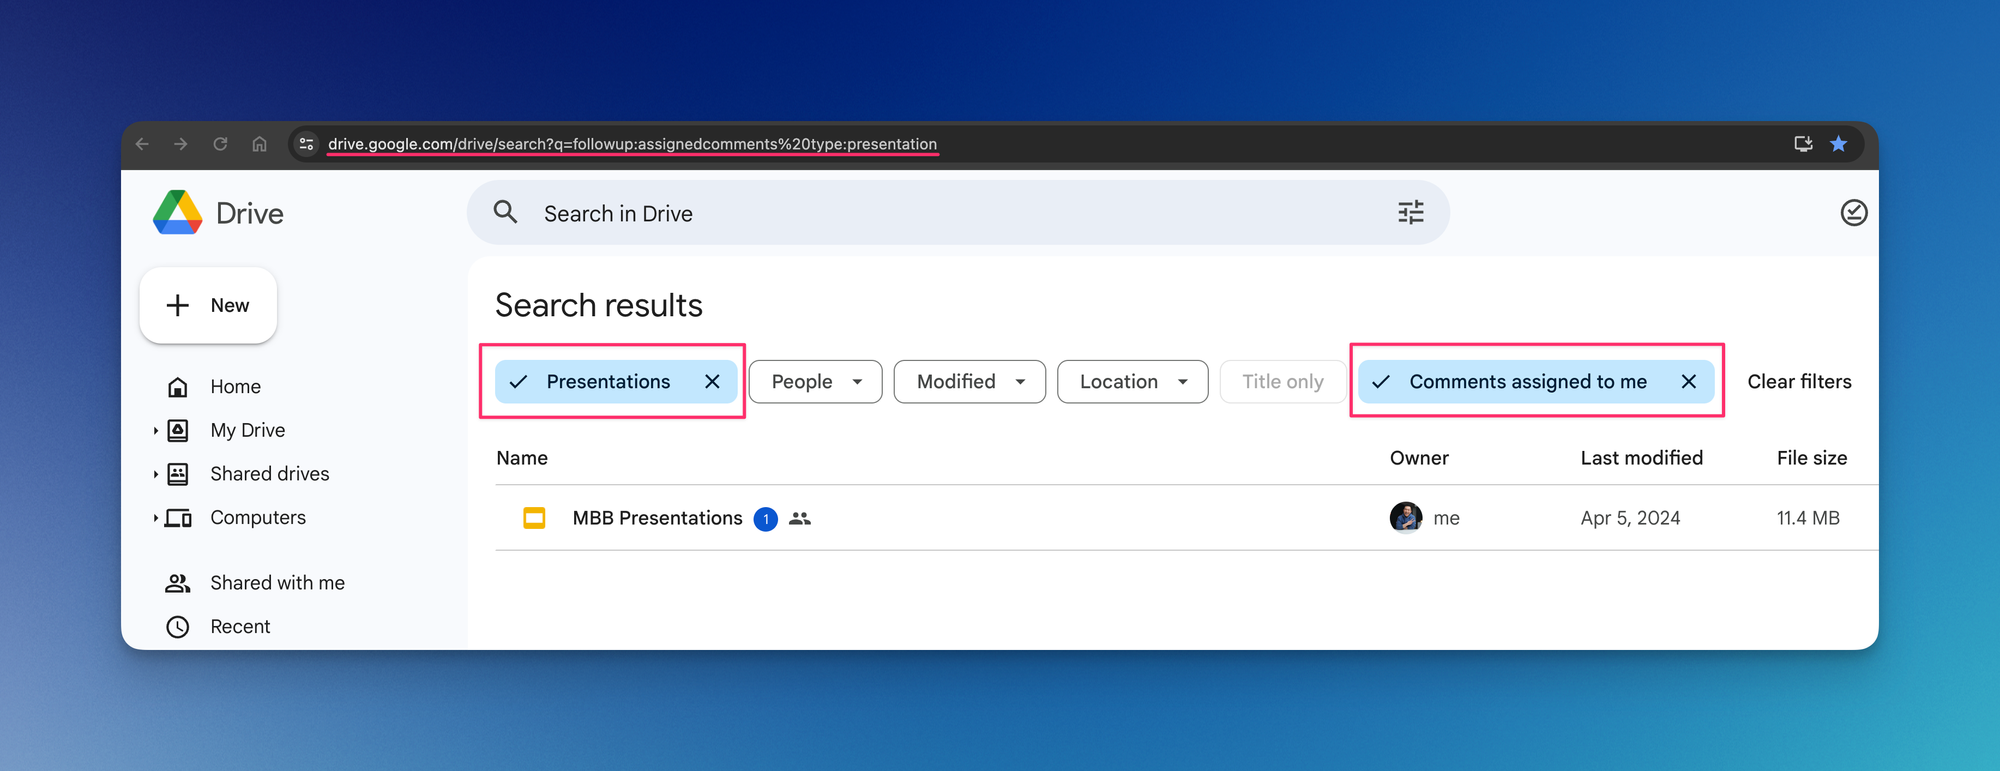Click the shared people icon on MBB Presentations
The image size is (2000, 771).
(800, 518)
